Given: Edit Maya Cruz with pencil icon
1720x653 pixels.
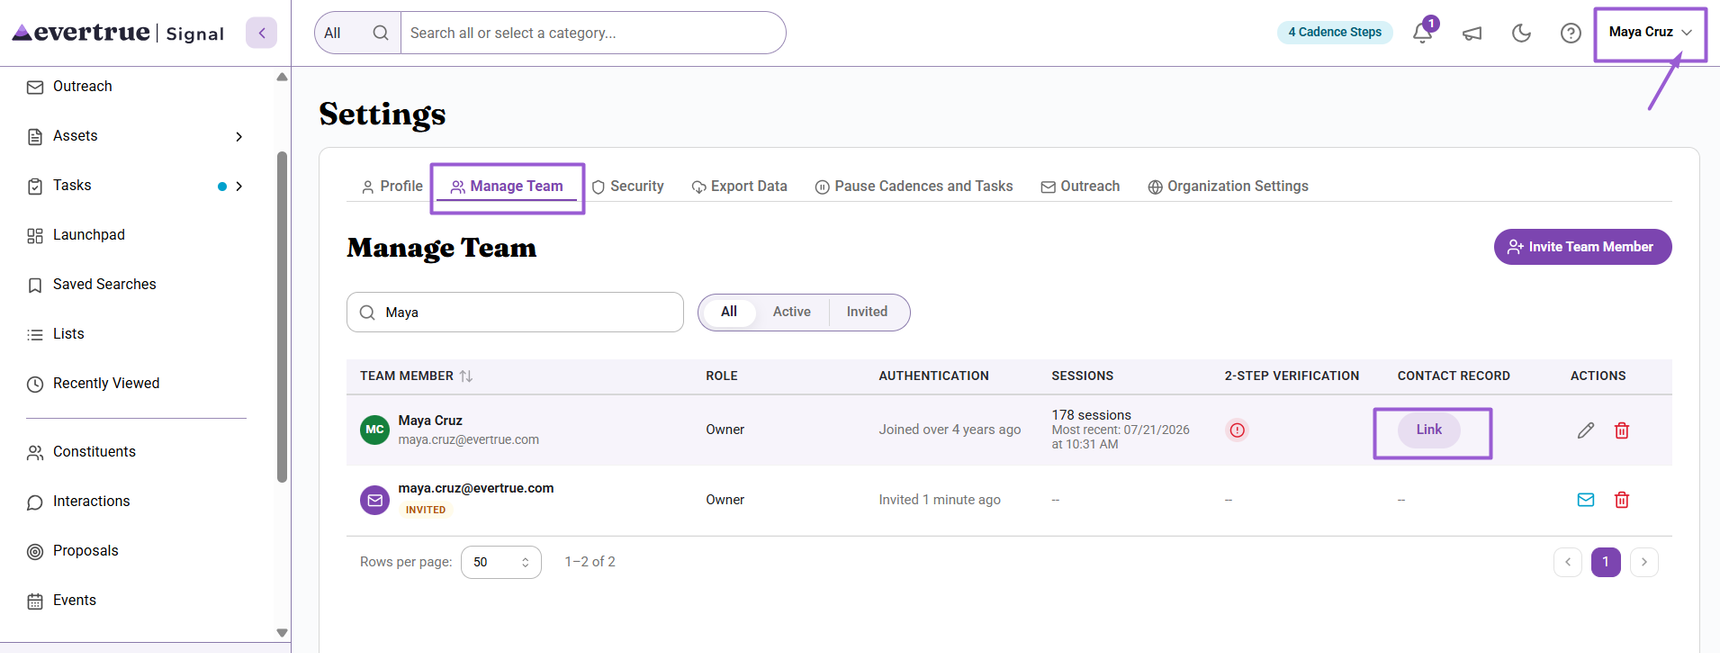Looking at the screenshot, I should tap(1586, 430).
